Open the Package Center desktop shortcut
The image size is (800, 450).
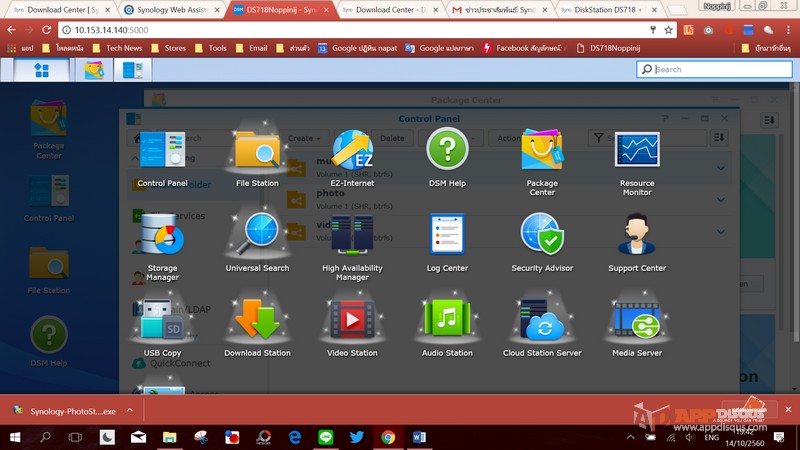(x=48, y=130)
